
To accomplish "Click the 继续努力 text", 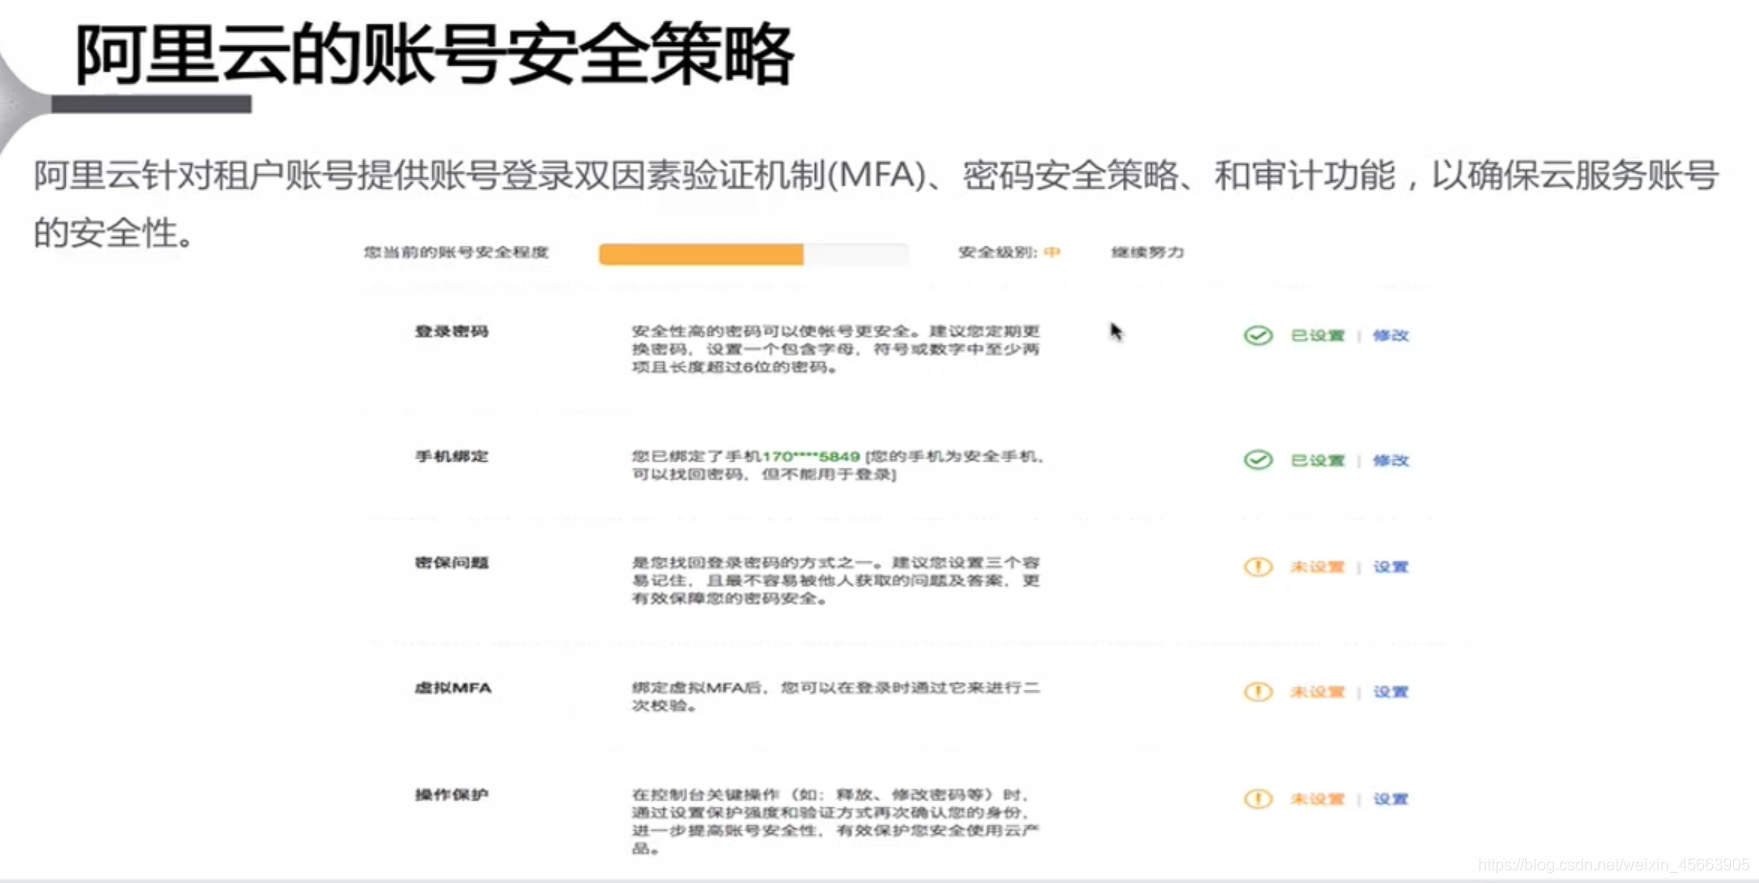I will click(1147, 252).
